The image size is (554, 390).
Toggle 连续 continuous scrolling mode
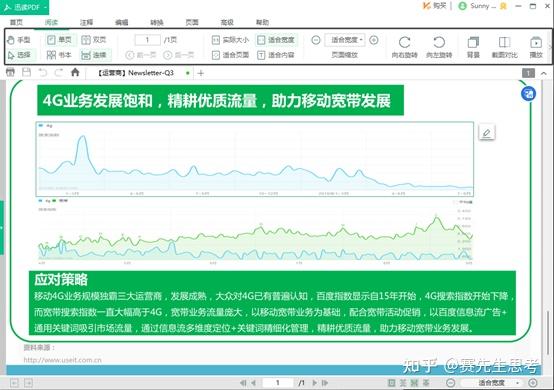pyautogui.click(x=94, y=55)
